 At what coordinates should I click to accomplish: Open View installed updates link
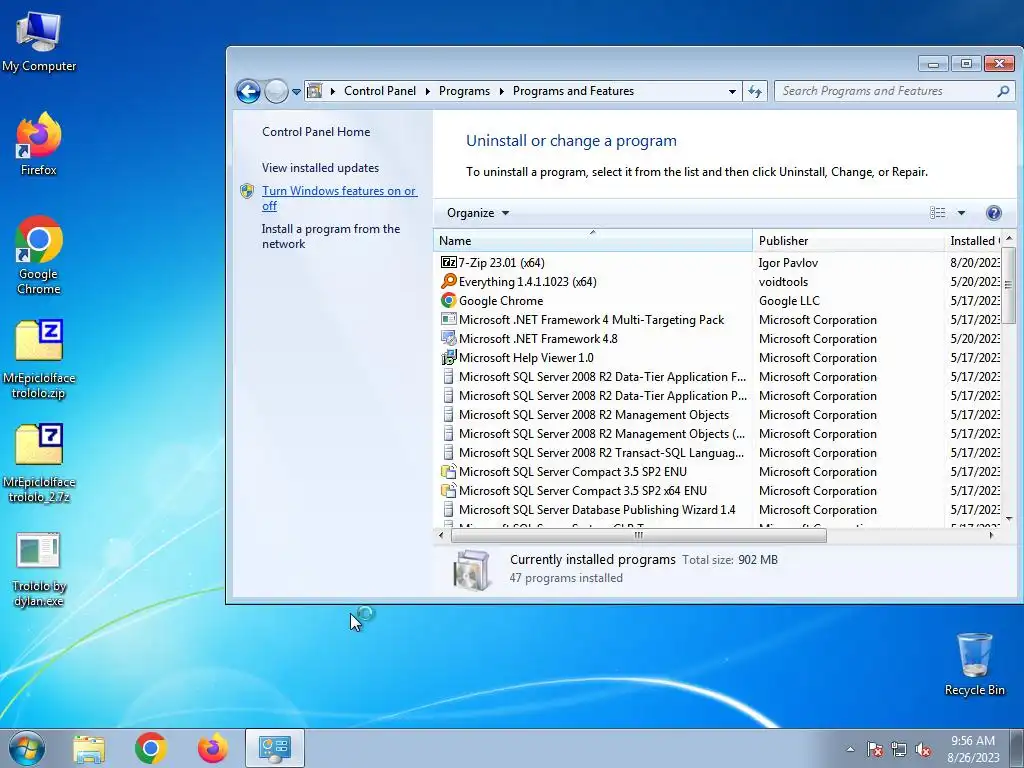(320, 168)
